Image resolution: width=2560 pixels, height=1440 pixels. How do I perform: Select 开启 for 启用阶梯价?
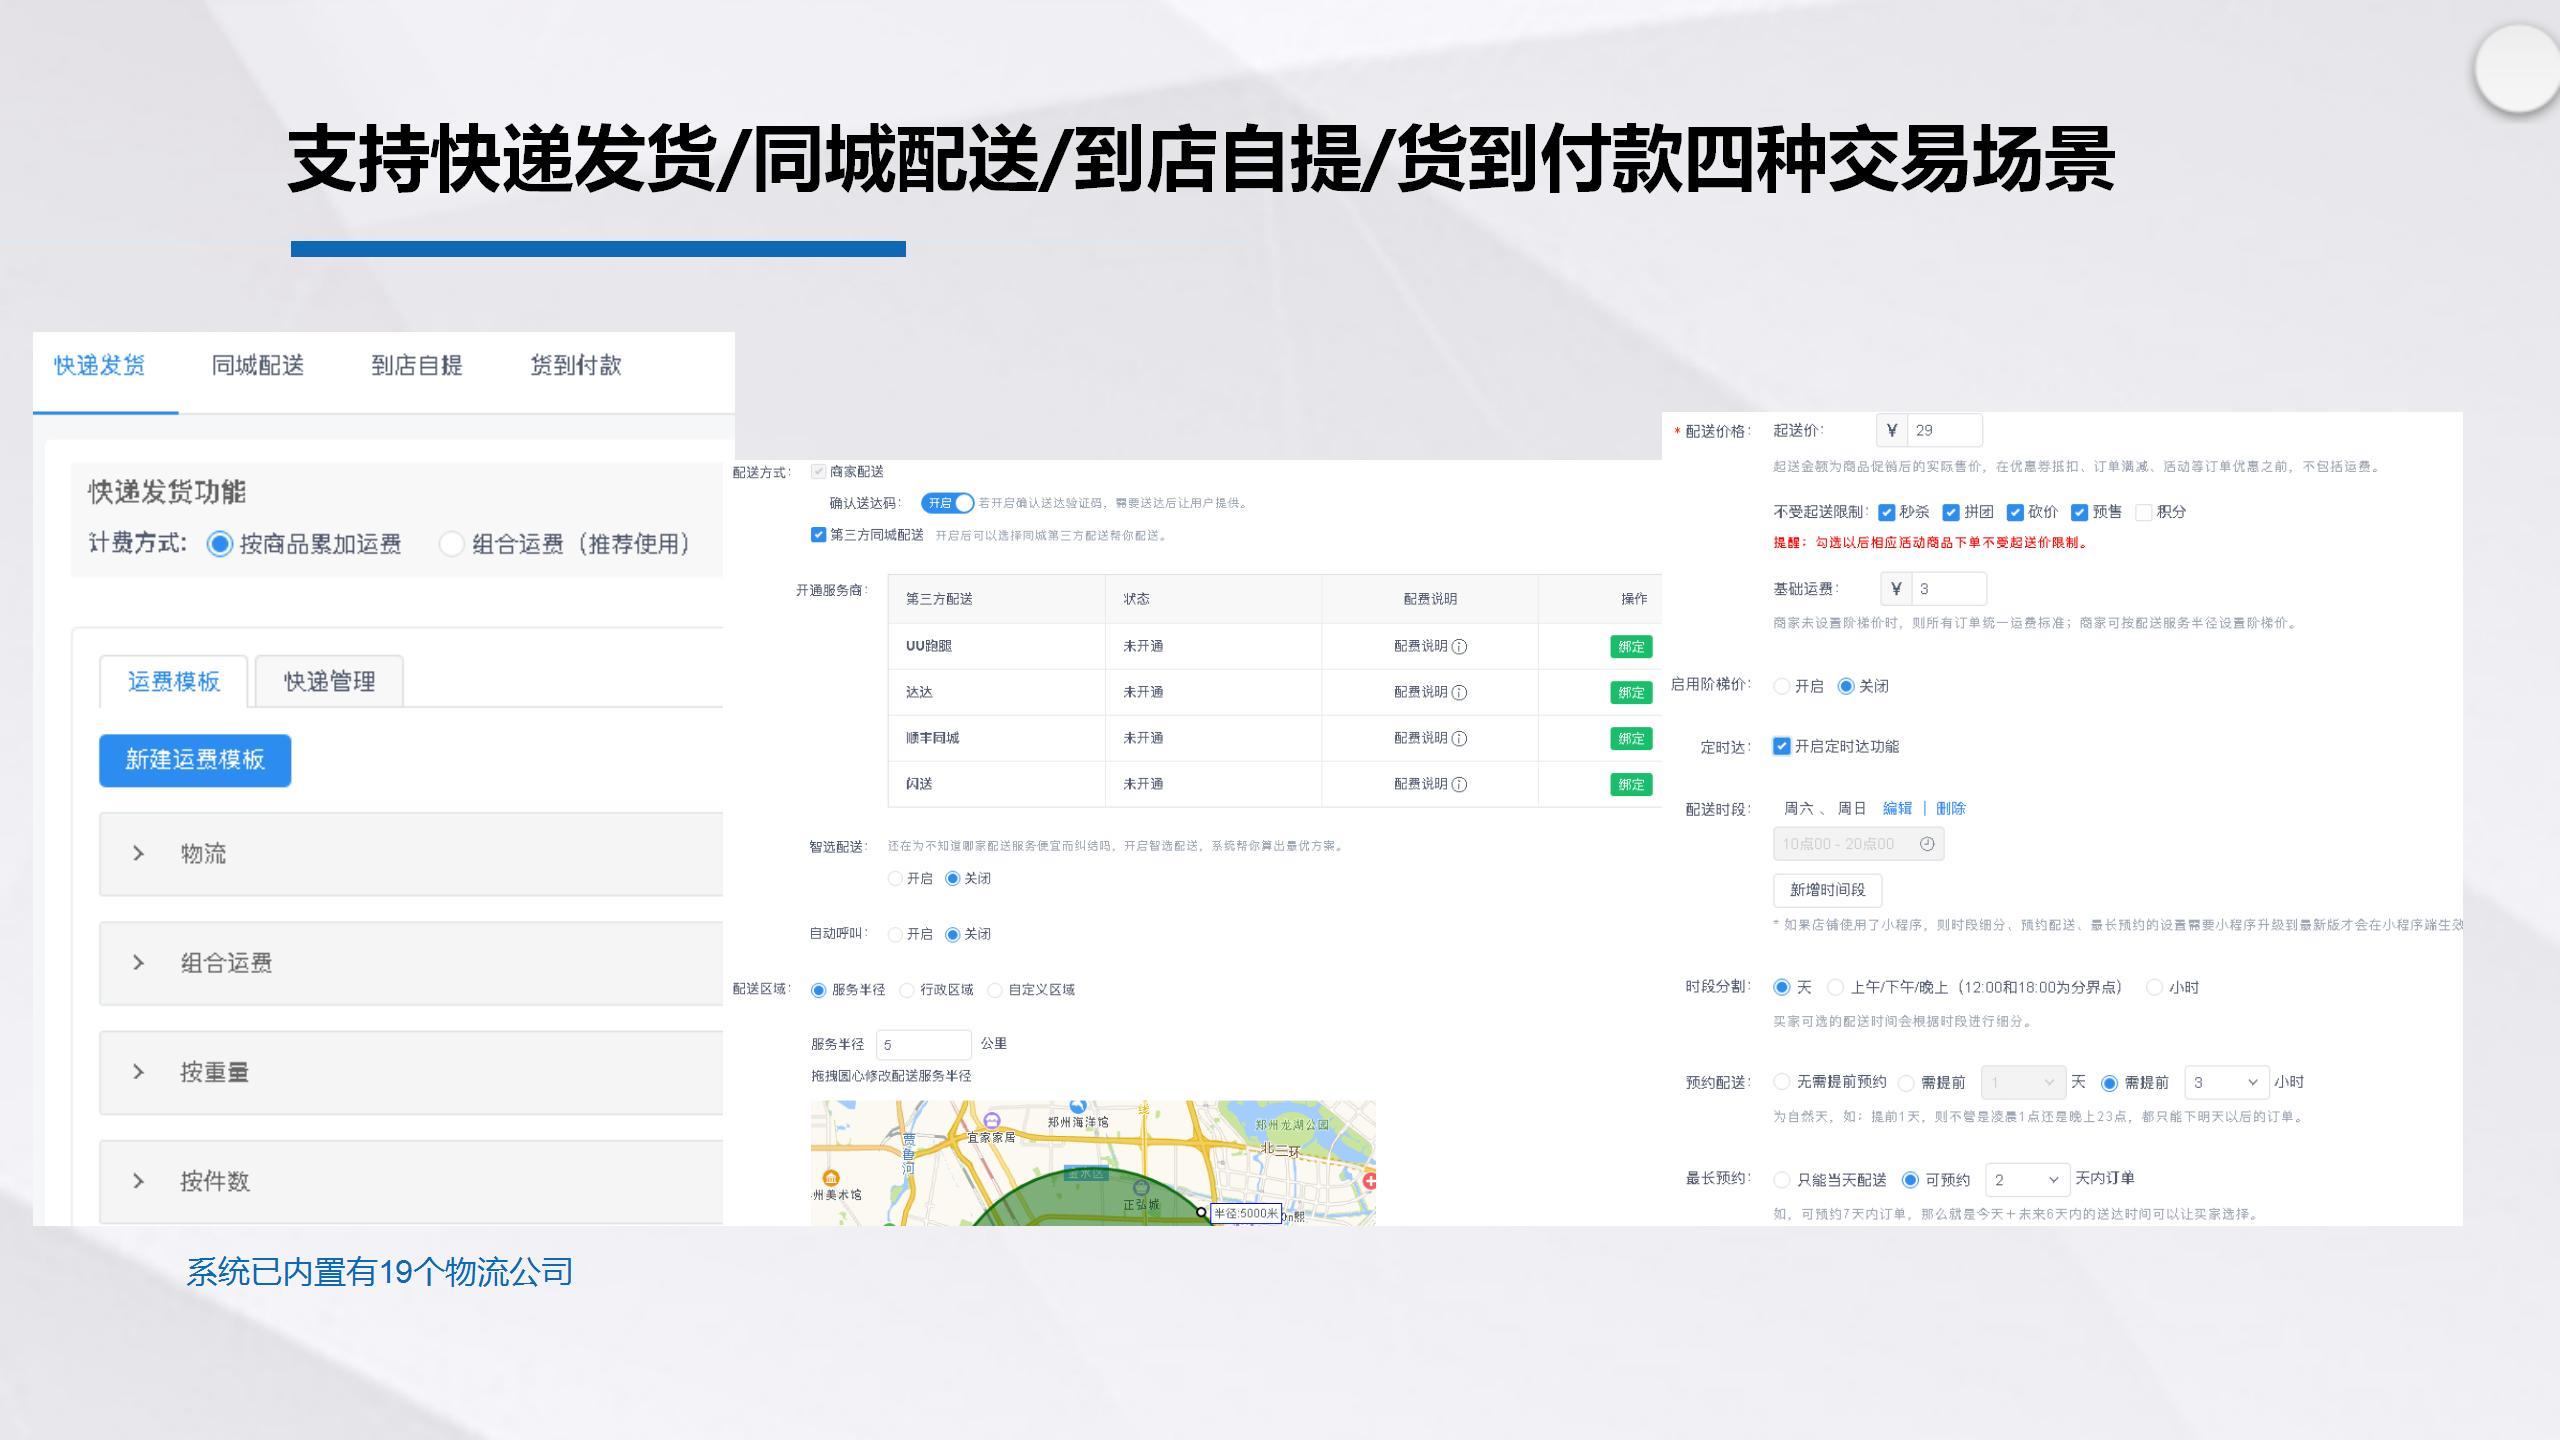tap(1781, 686)
